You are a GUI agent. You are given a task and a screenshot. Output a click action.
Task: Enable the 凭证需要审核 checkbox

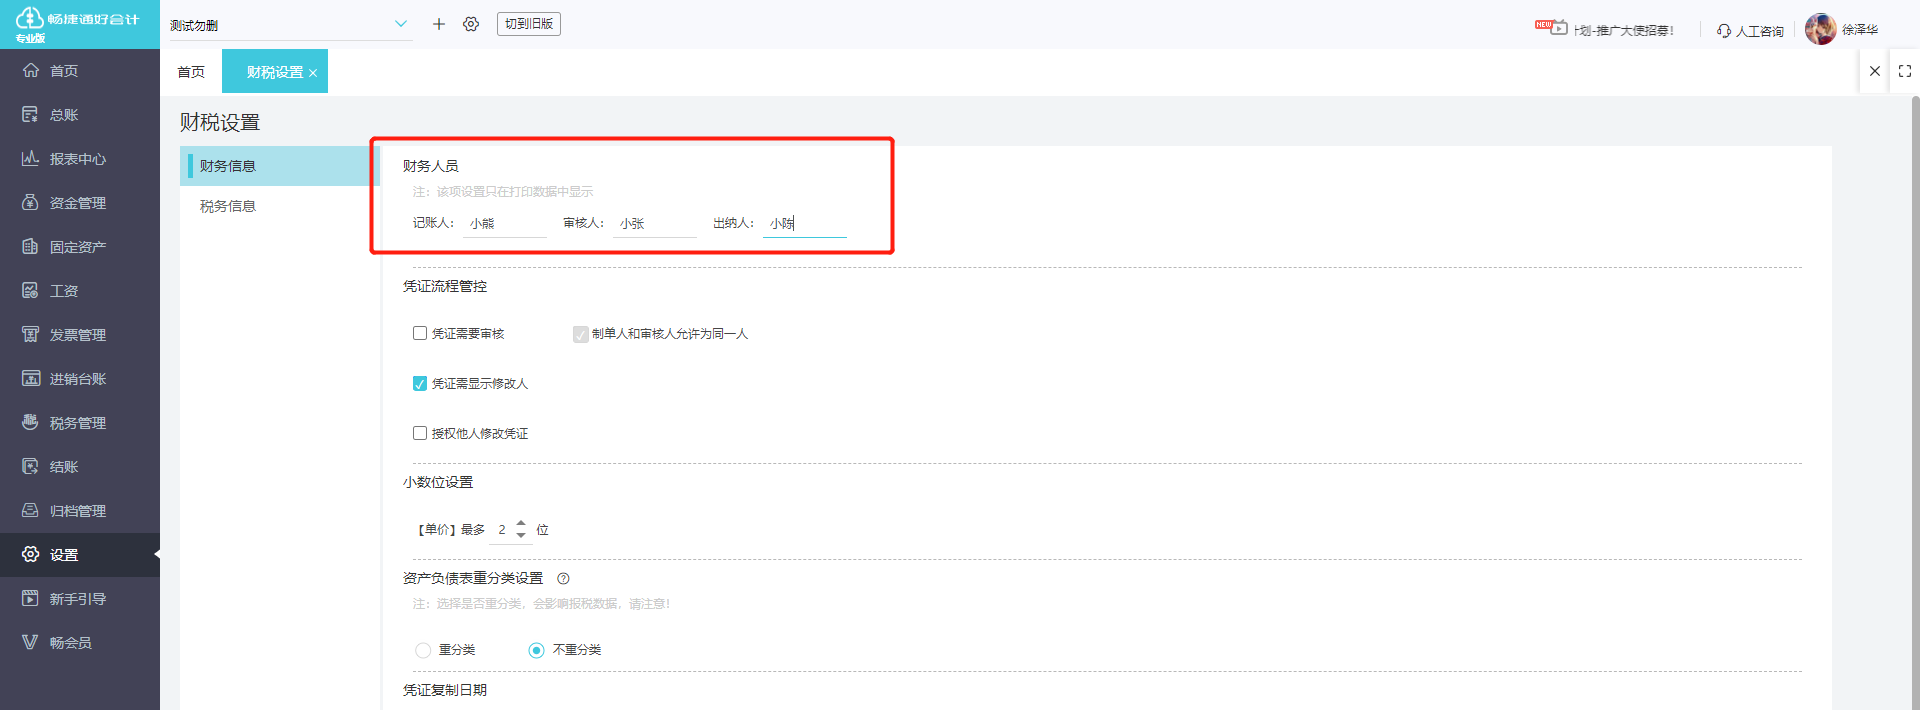click(420, 333)
